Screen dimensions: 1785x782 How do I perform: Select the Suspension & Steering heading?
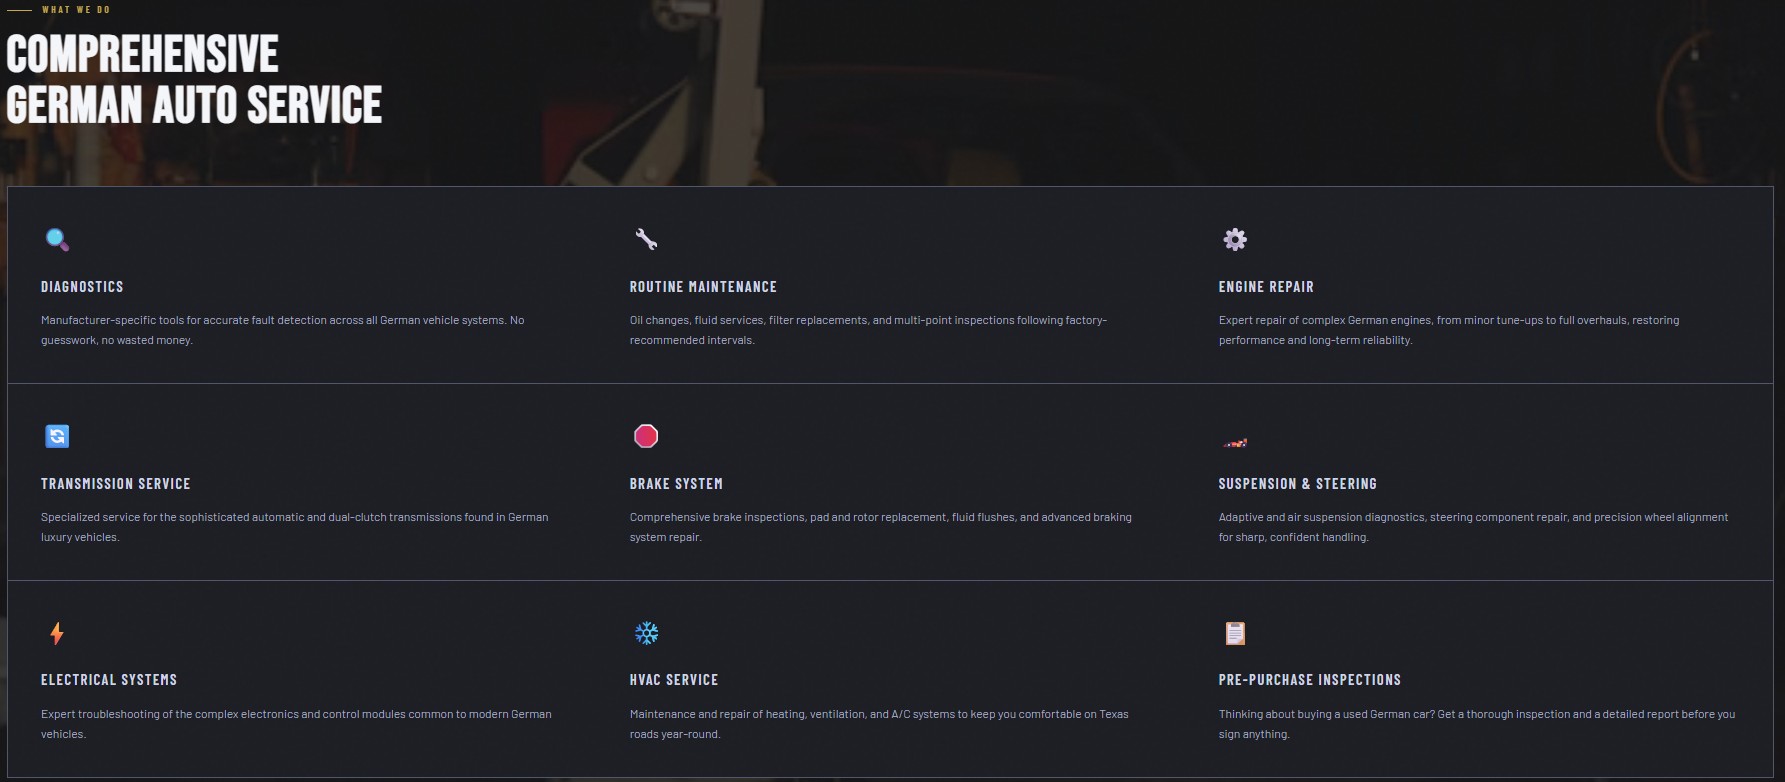[1297, 484]
